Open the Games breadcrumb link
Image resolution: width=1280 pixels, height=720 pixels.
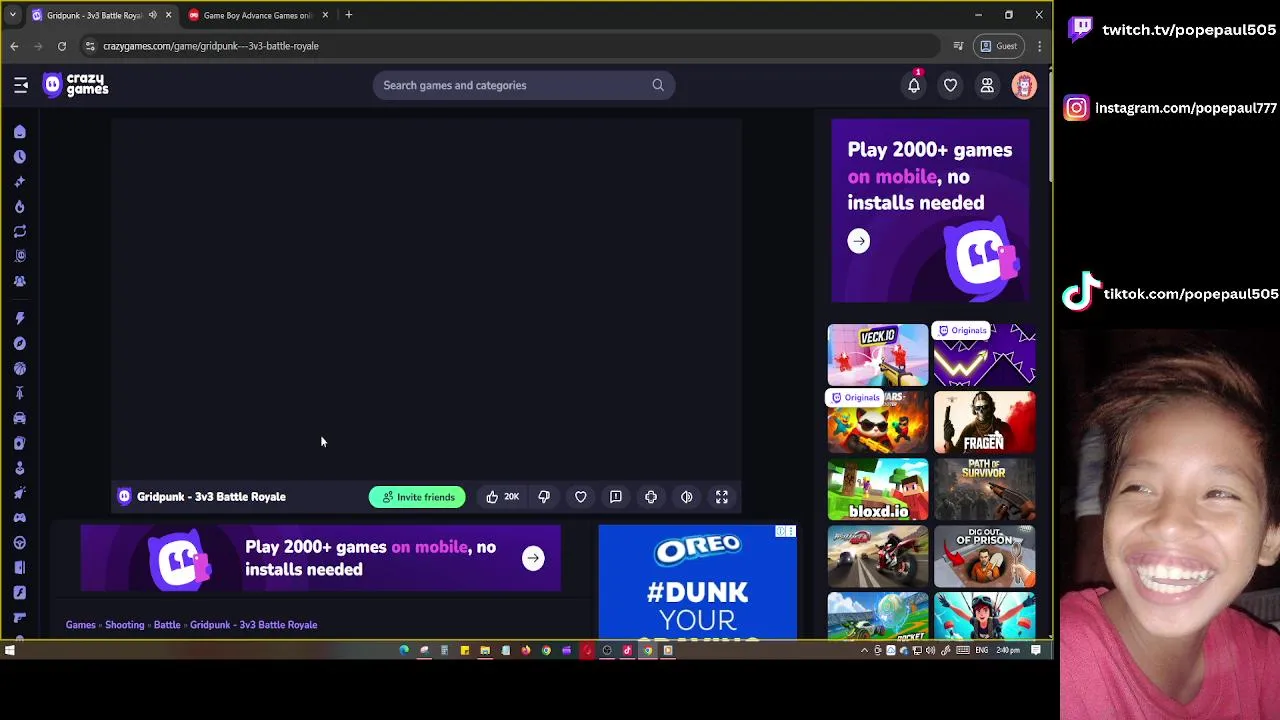81,625
